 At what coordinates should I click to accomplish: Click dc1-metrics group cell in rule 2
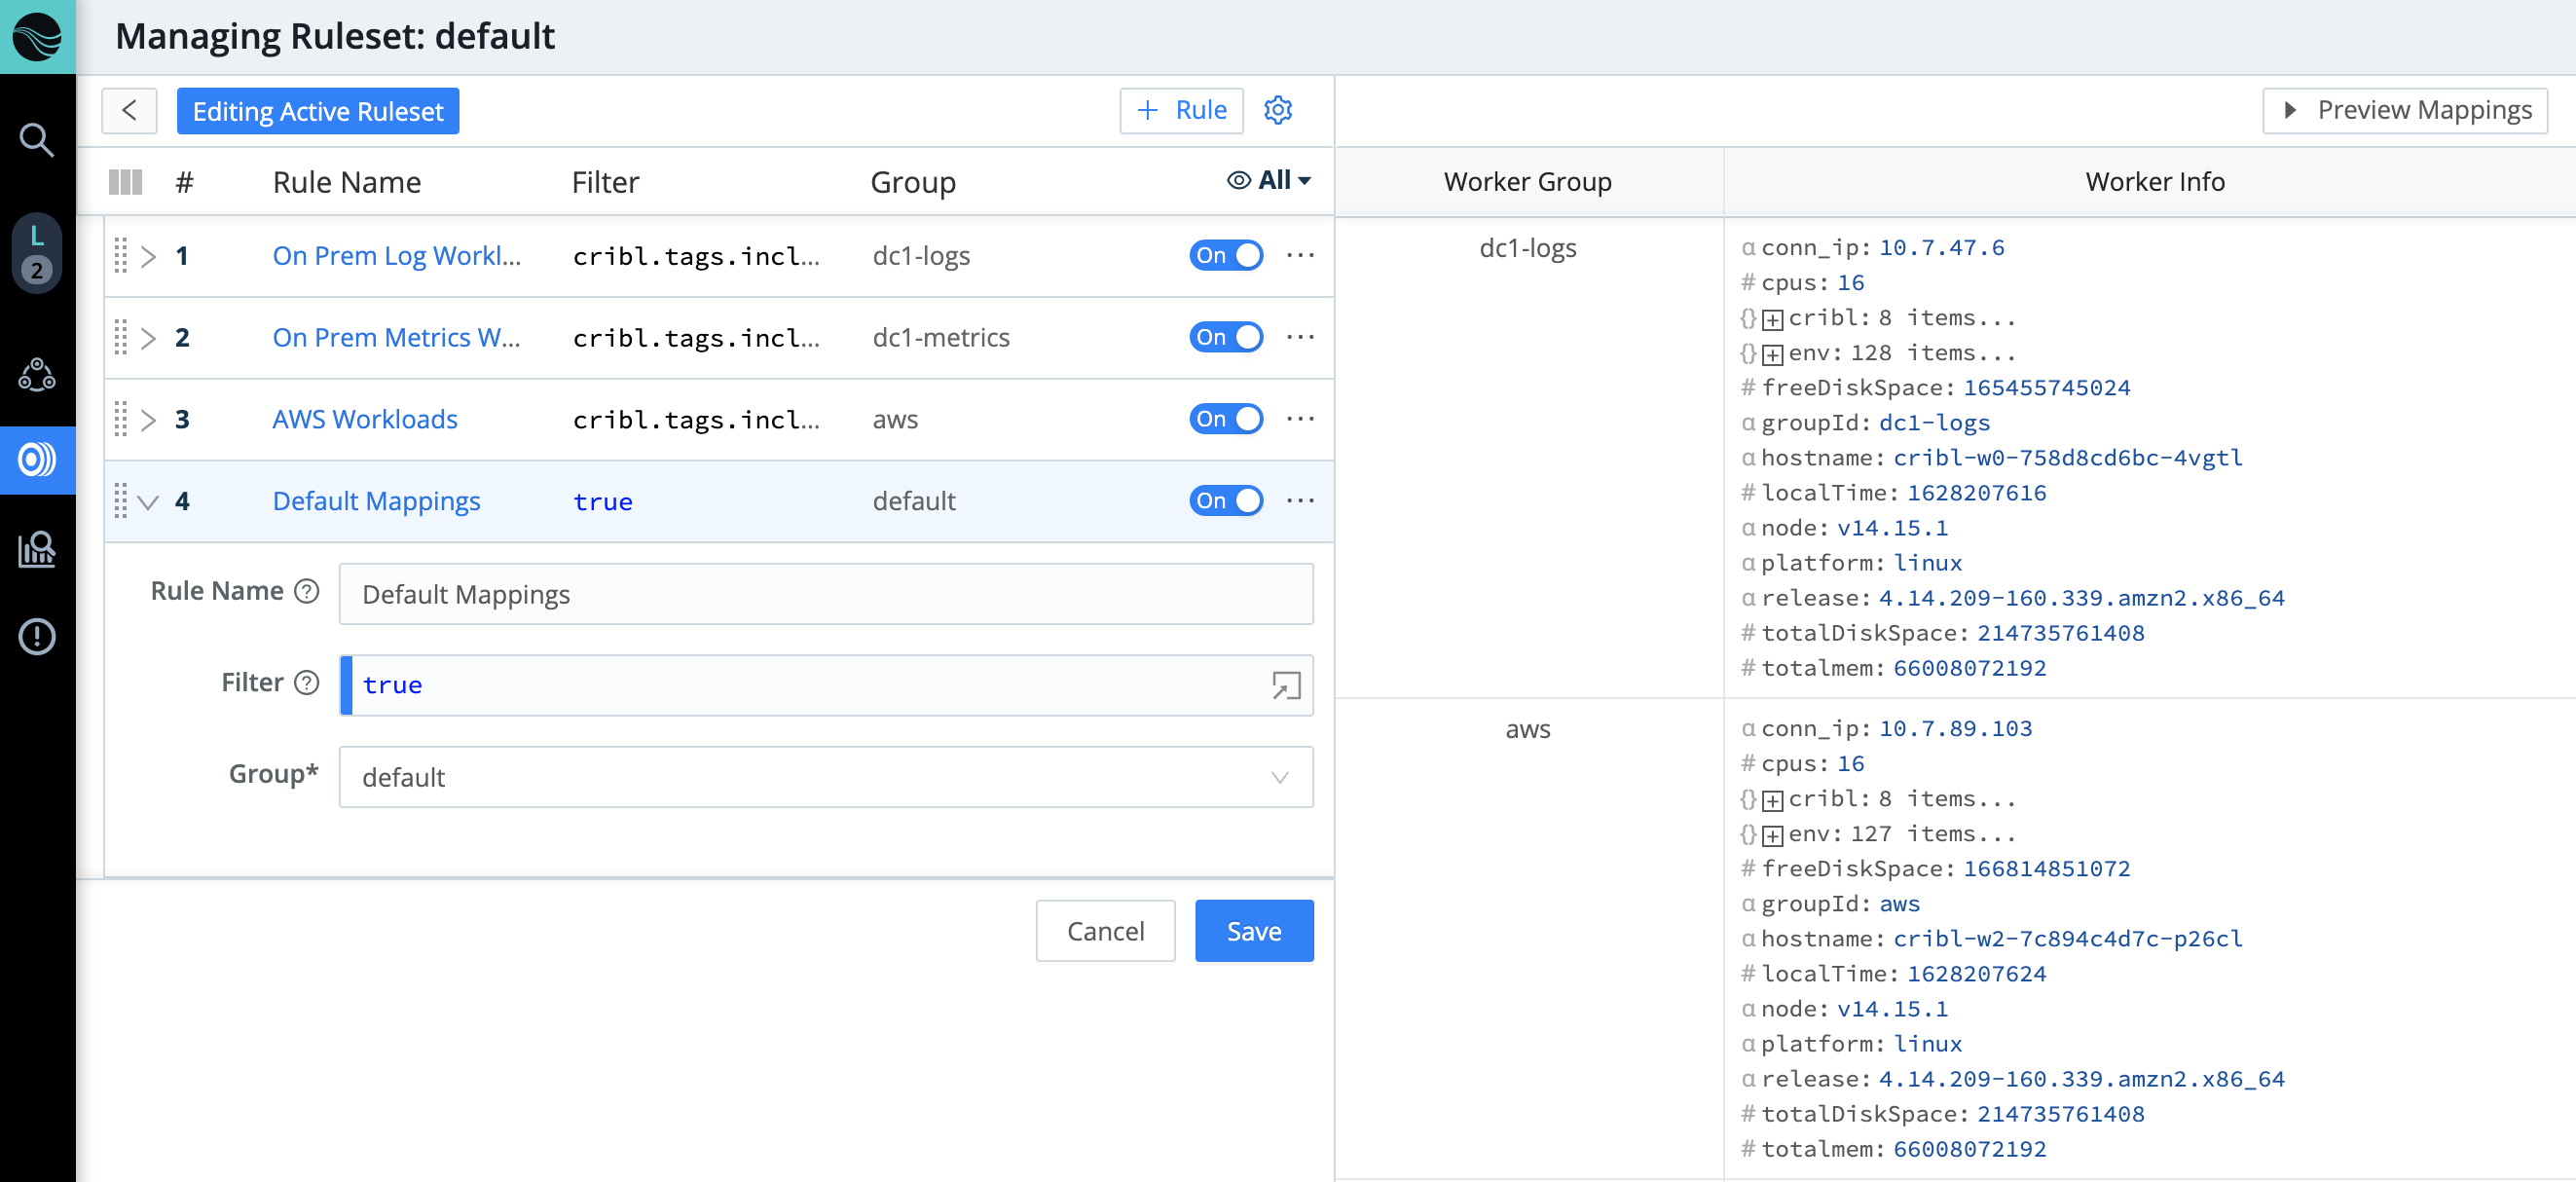941,338
